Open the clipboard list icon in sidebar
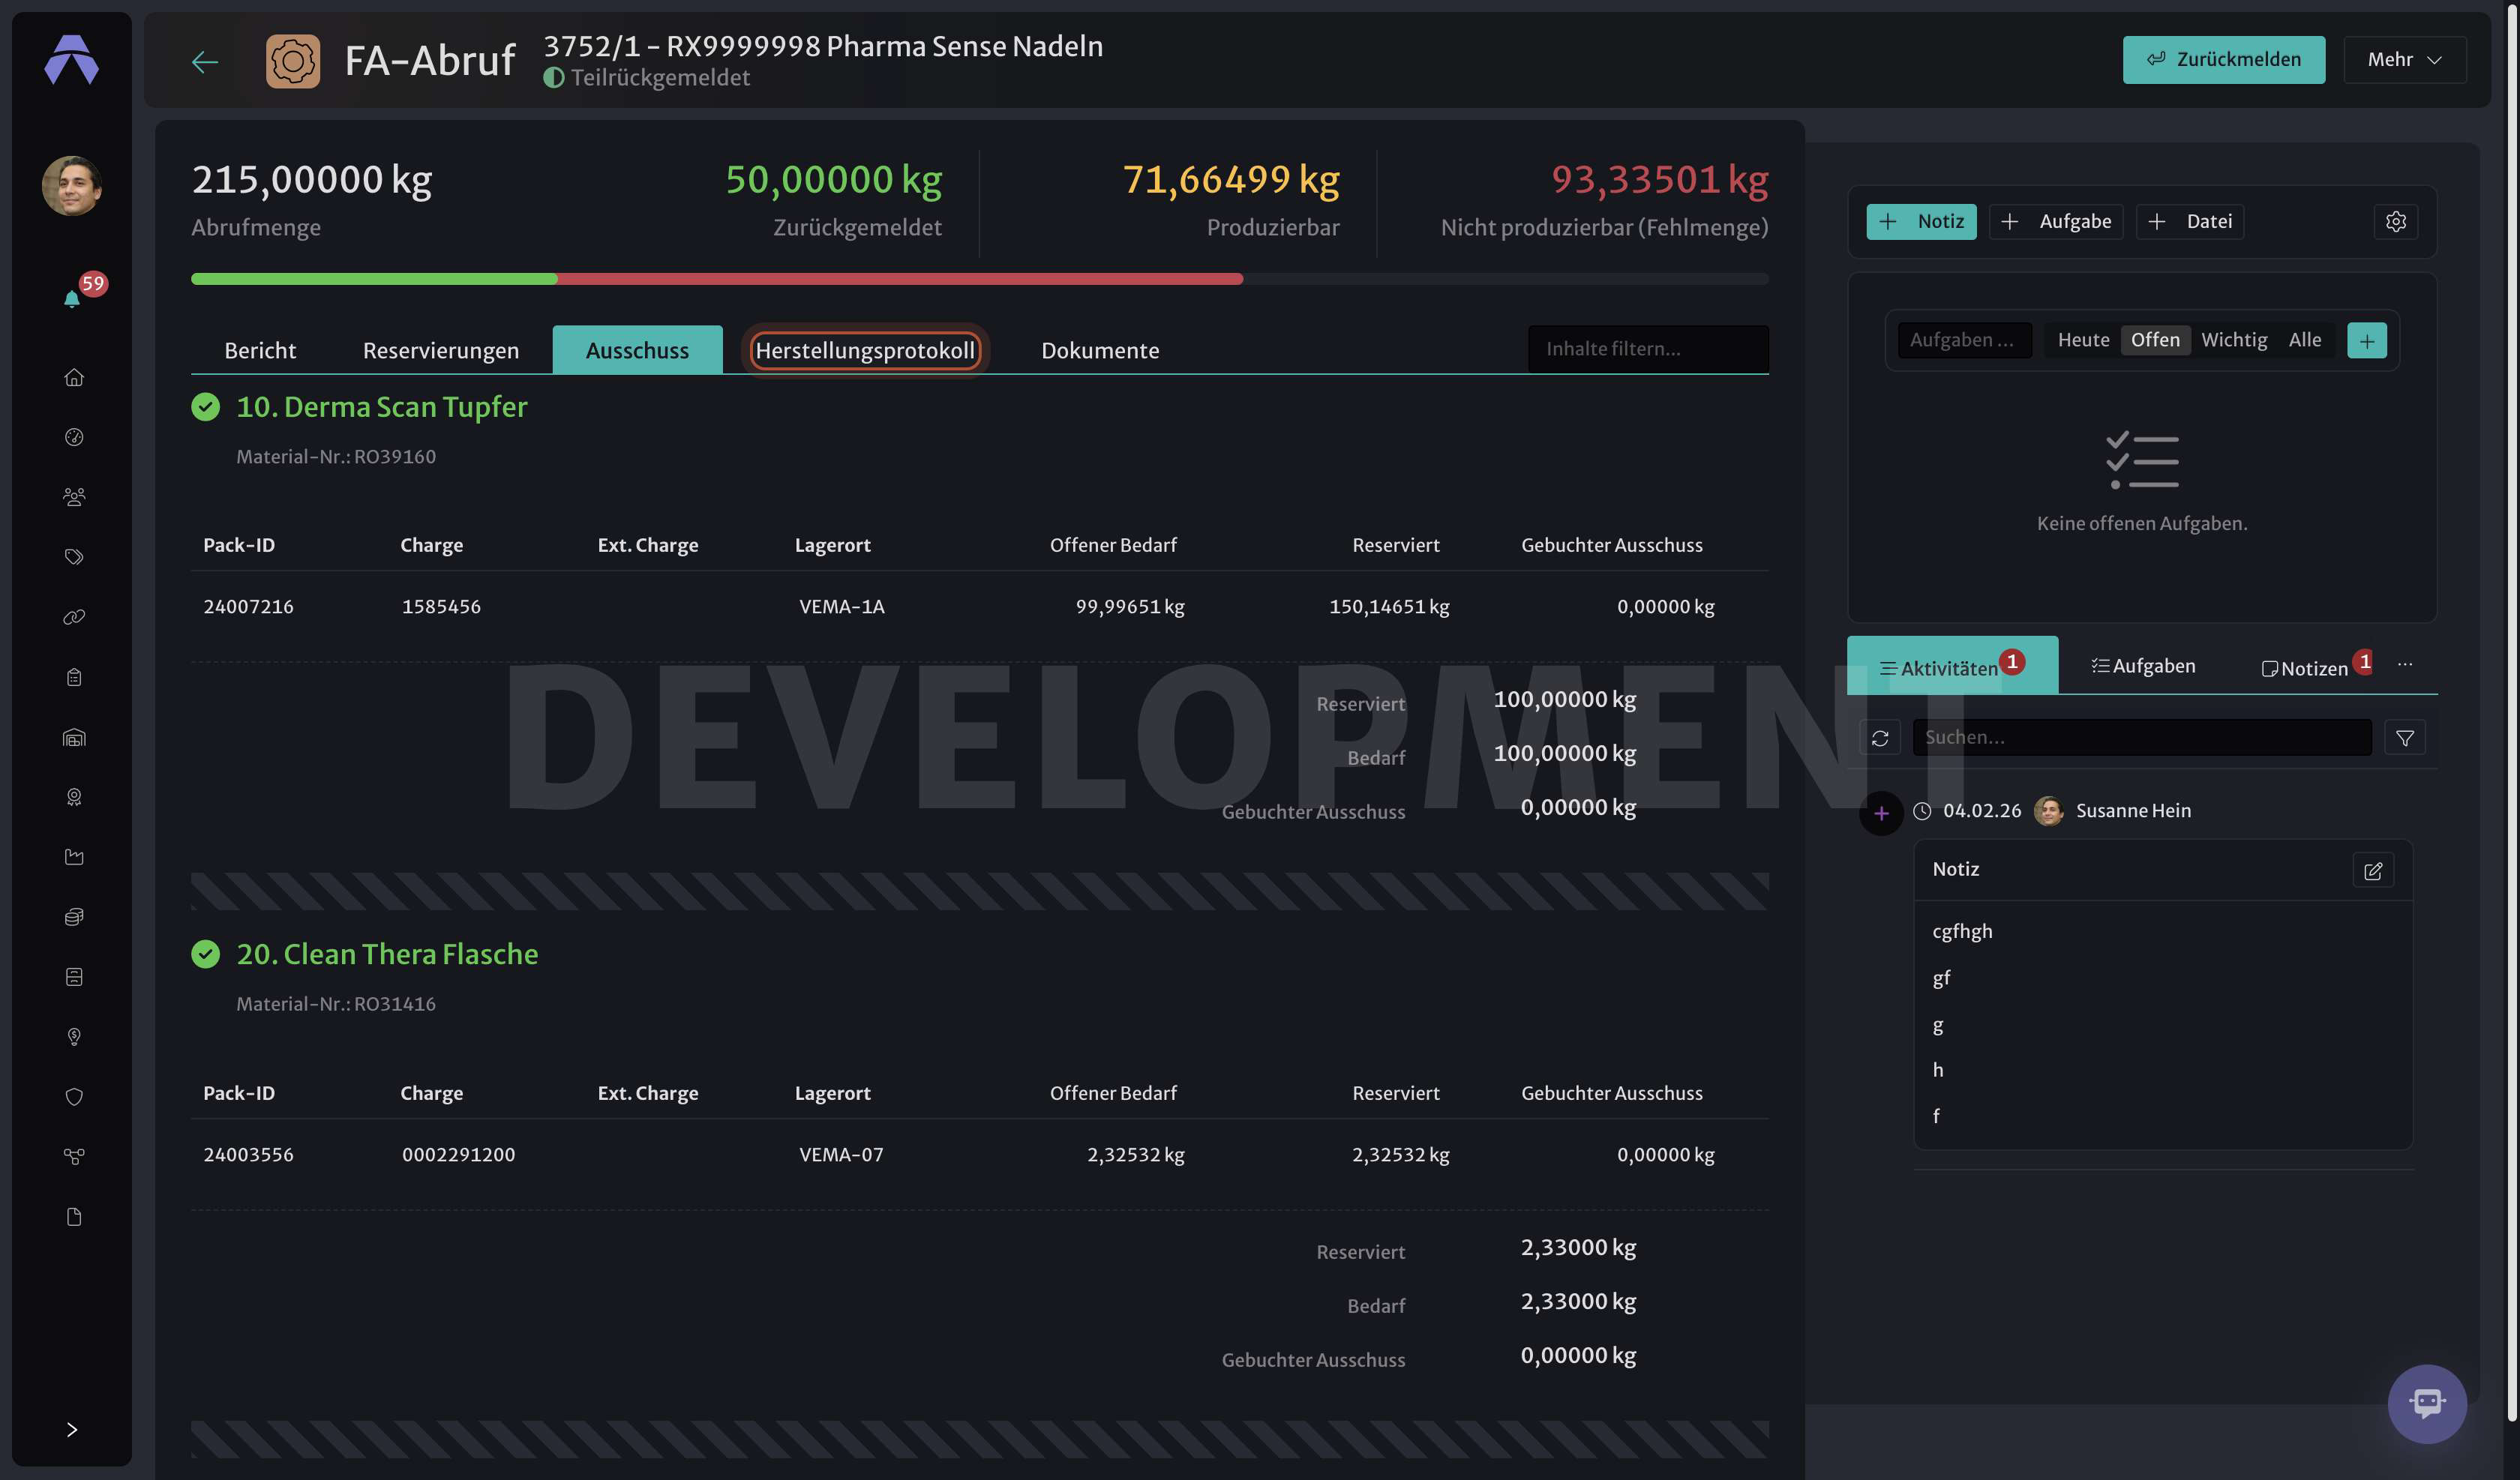The width and height of the screenshot is (2520, 1480). (x=74, y=677)
